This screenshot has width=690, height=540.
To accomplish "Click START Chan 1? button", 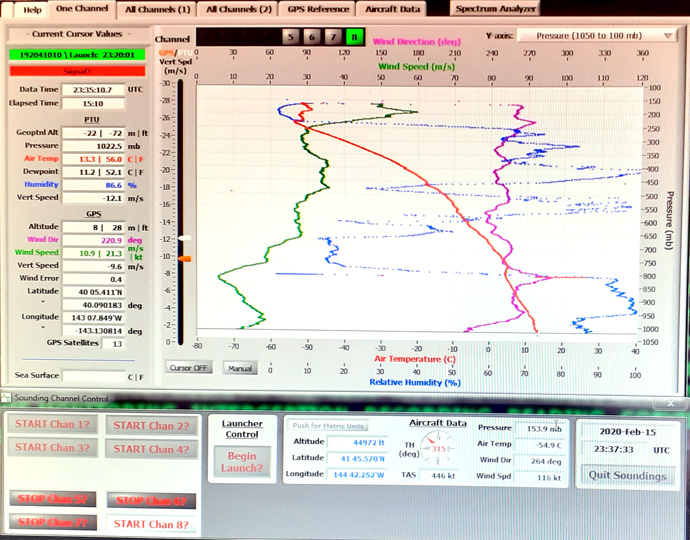I will click(x=52, y=424).
